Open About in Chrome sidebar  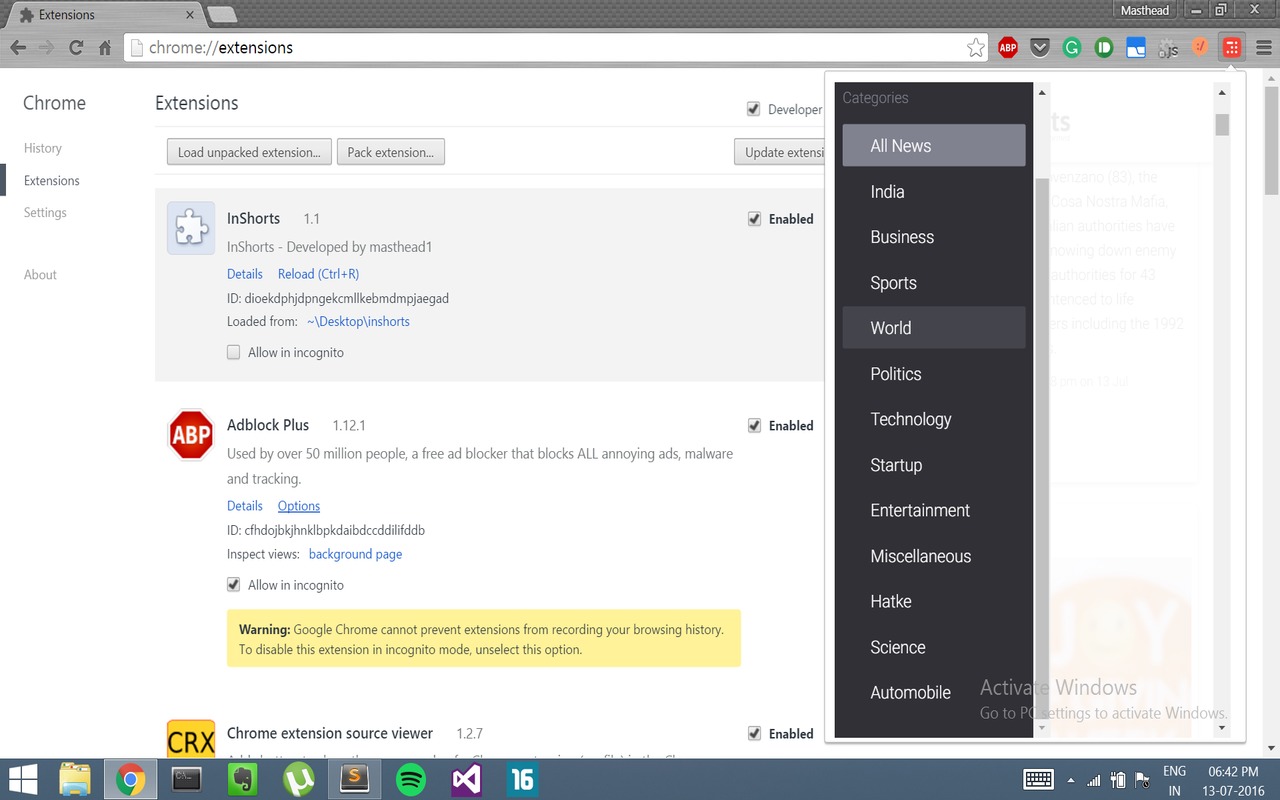pos(40,275)
